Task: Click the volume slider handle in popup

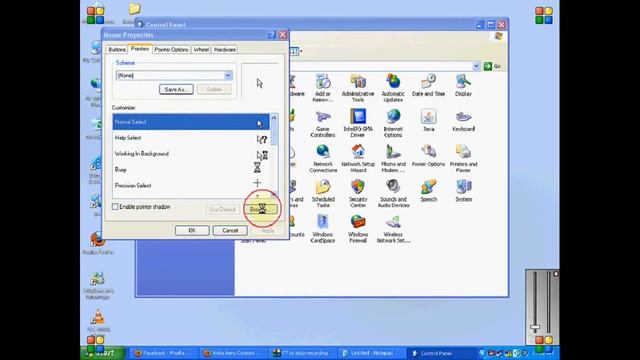Action: pyautogui.click(x=535, y=327)
